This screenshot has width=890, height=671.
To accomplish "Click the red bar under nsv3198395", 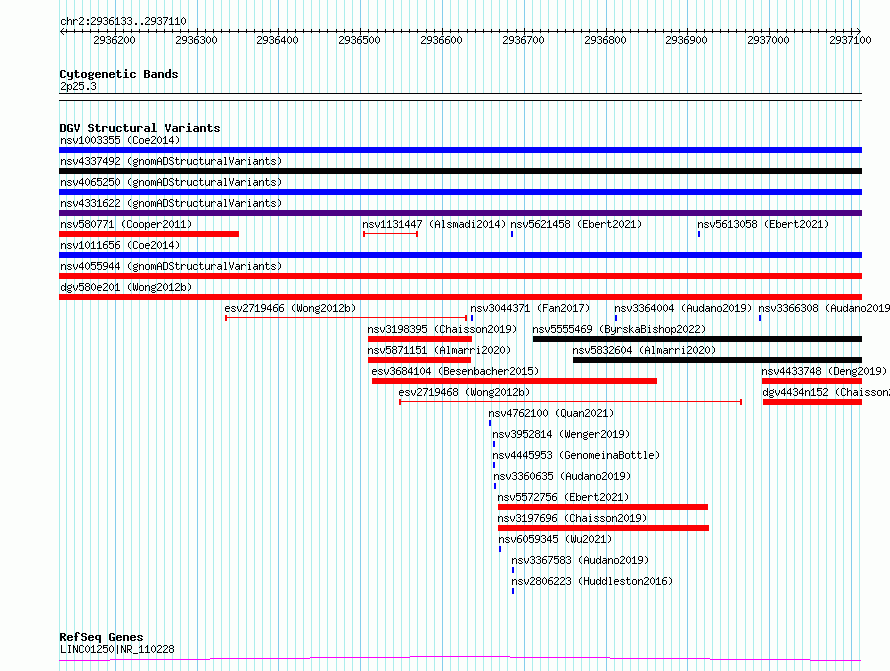I will pyautogui.click(x=420, y=339).
